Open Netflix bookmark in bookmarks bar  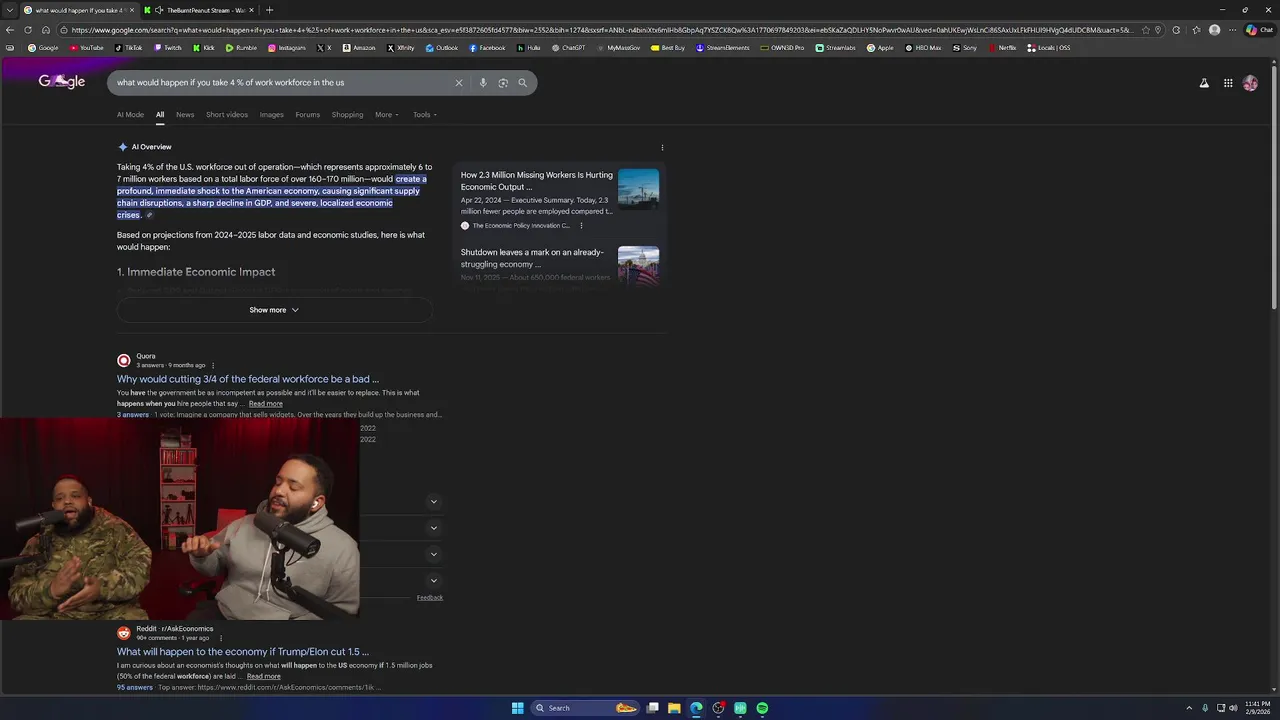point(1002,48)
